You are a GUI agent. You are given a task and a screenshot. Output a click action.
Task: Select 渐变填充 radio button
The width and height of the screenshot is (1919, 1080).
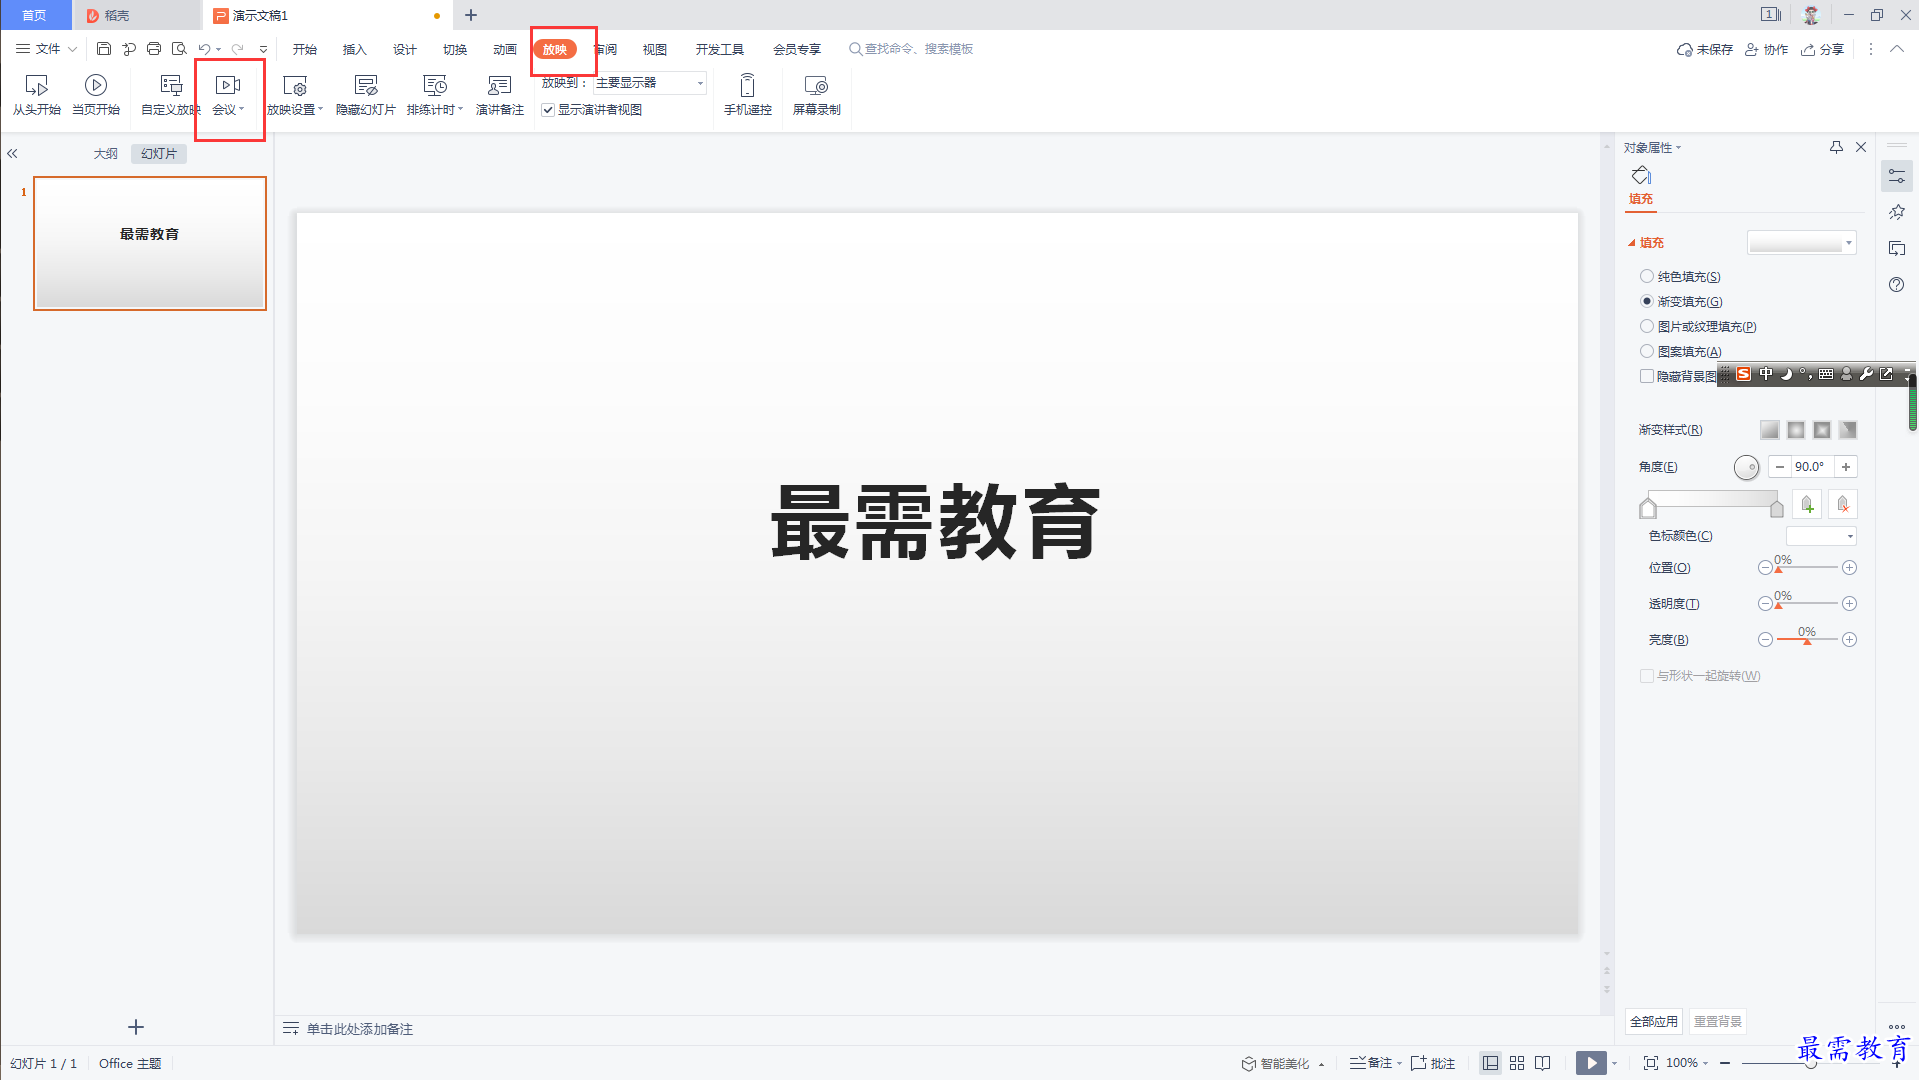1647,301
